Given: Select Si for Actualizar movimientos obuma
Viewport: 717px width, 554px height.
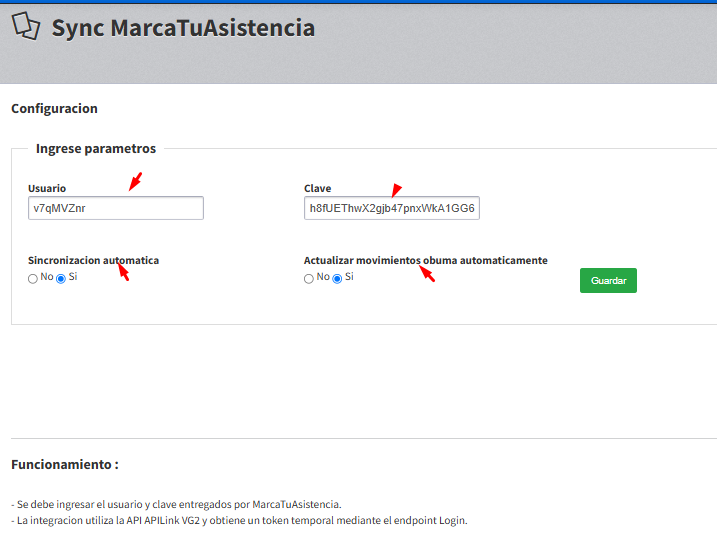Looking at the screenshot, I should coord(337,278).
